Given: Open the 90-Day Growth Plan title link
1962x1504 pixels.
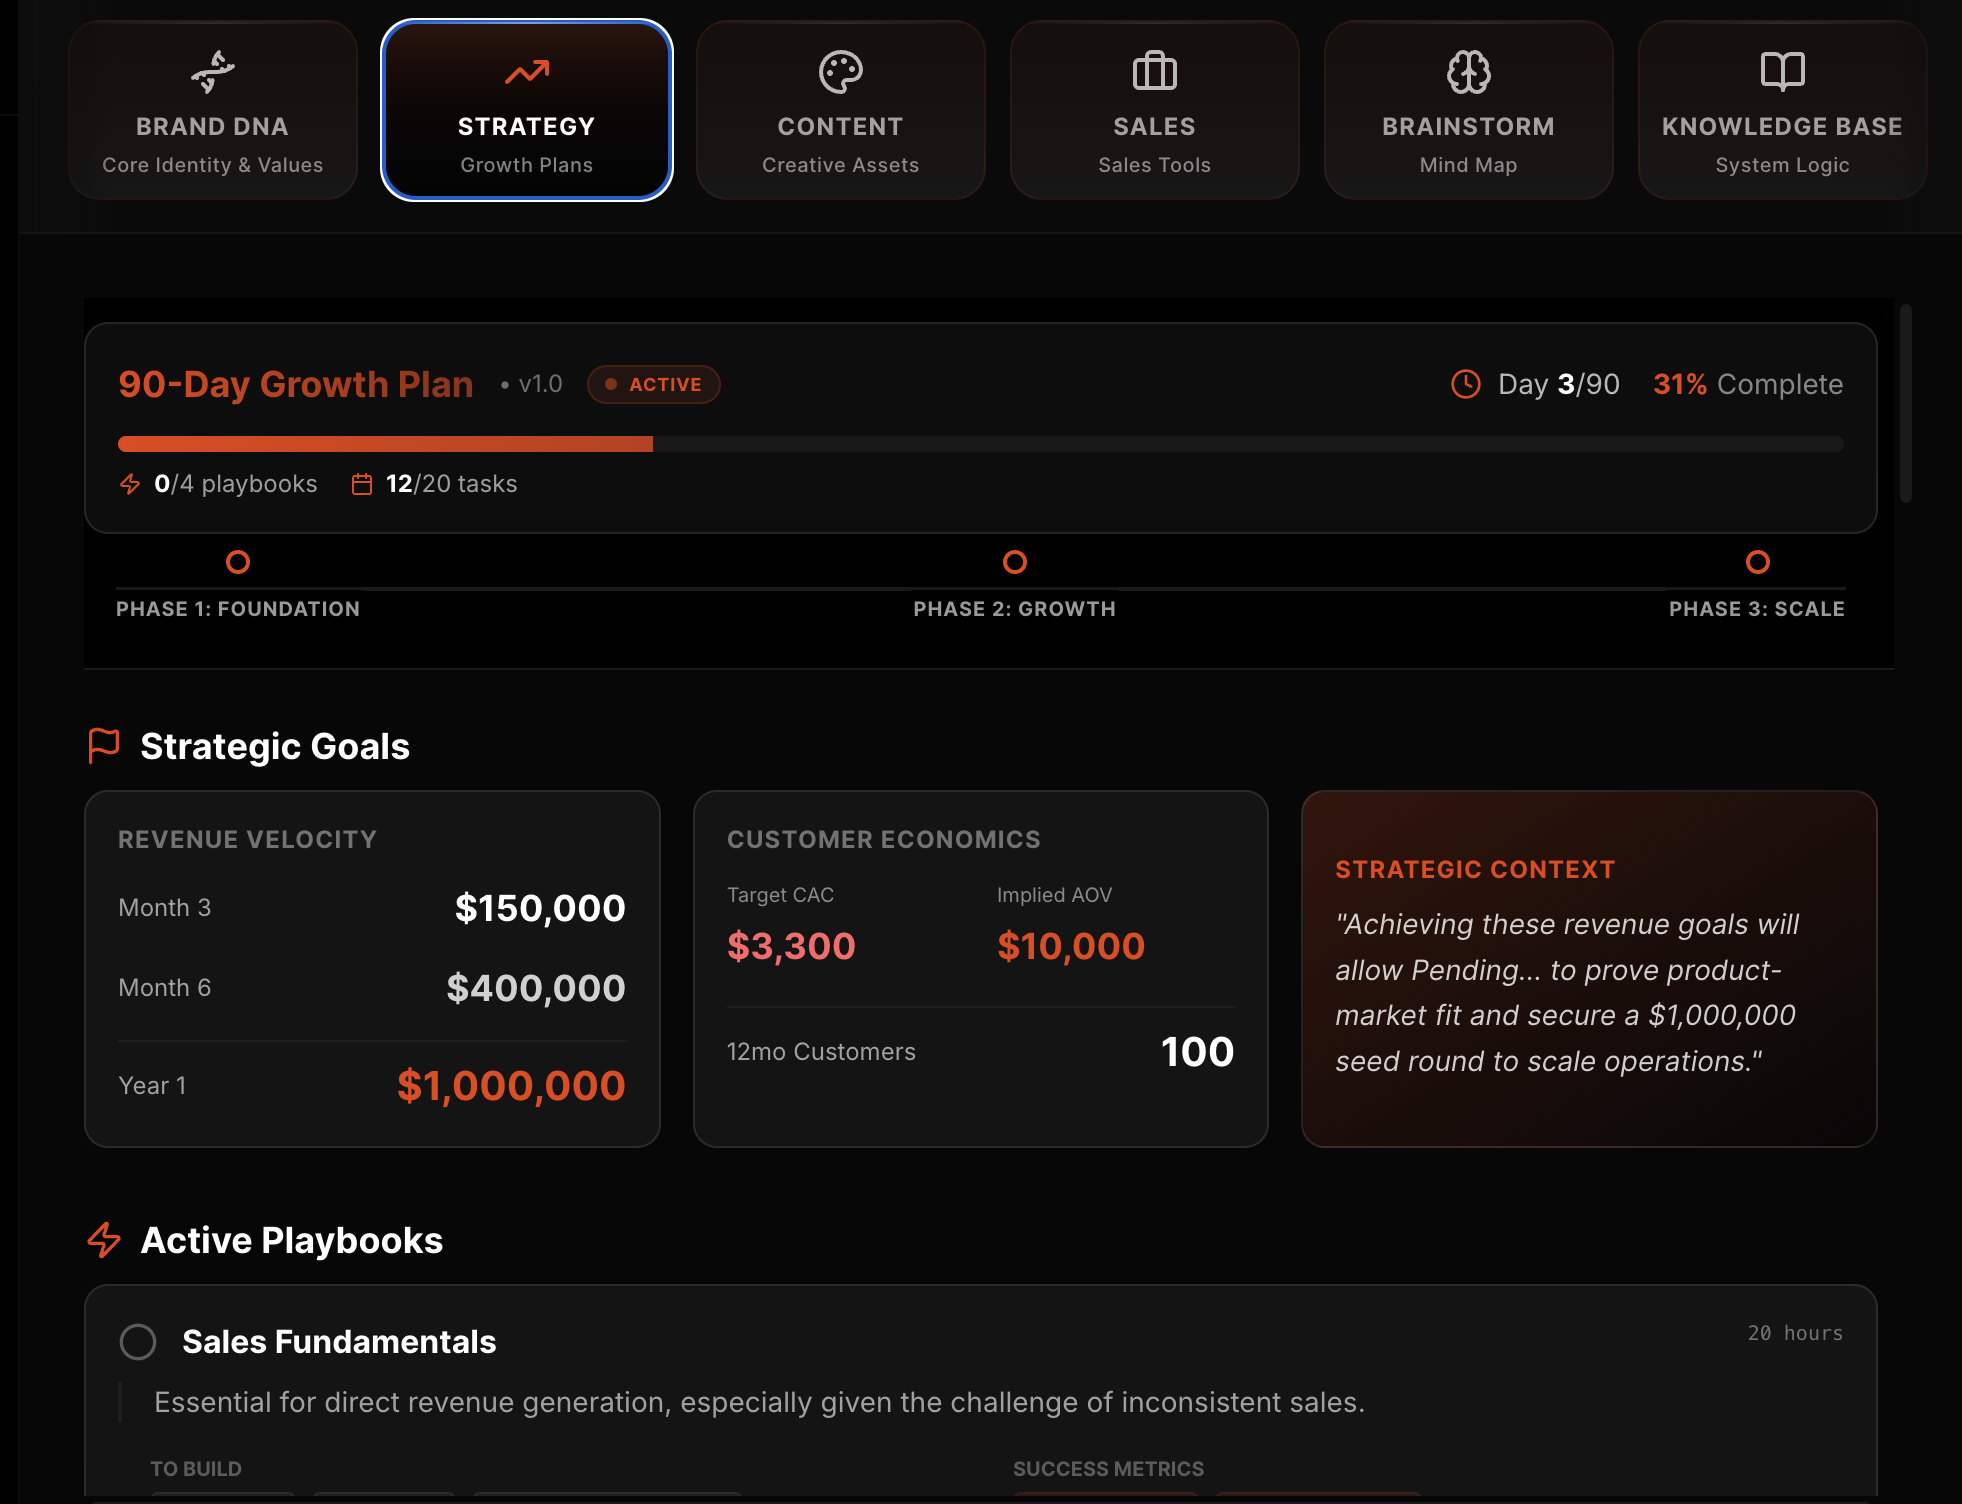Looking at the screenshot, I should tap(295, 384).
